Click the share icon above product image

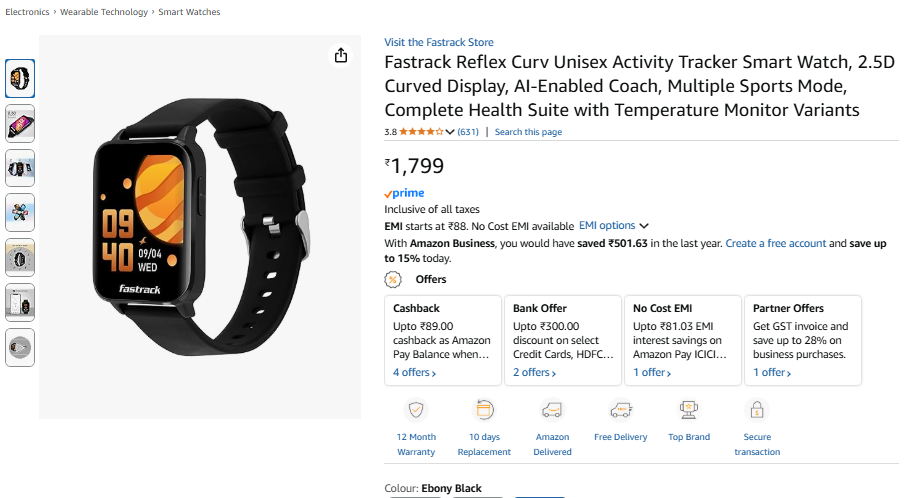coord(341,55)
